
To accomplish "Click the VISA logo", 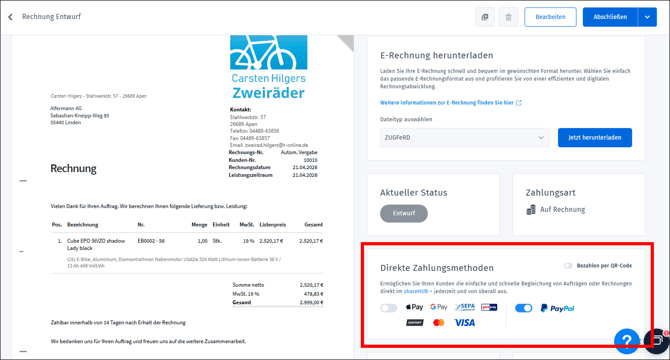I will point(464,322).
